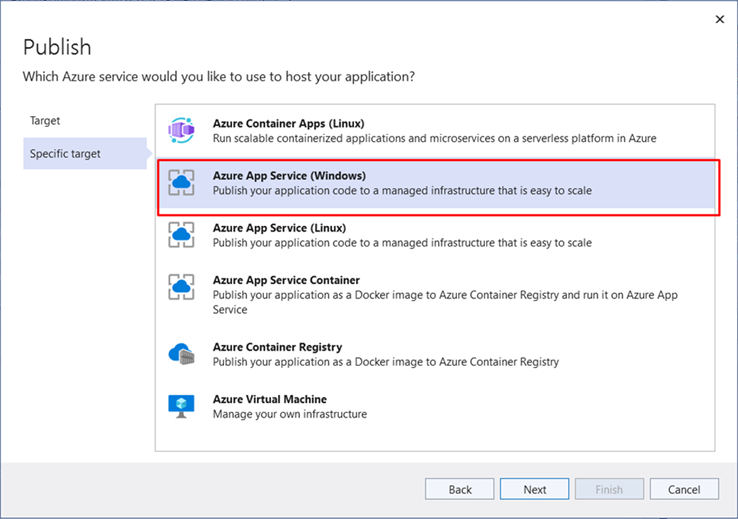Click the Azure Container Registry cloud icon
Viewport: 738px width, 519px height.
pos(181,354)
